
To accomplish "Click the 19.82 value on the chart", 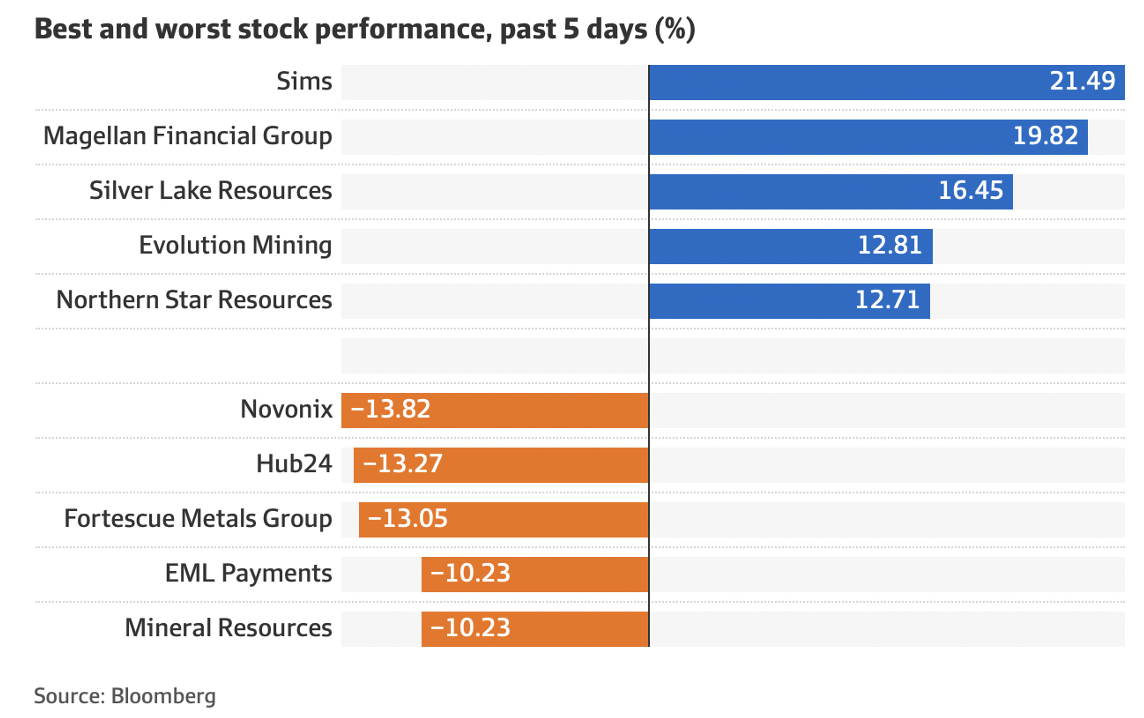I will (1046, 136).
